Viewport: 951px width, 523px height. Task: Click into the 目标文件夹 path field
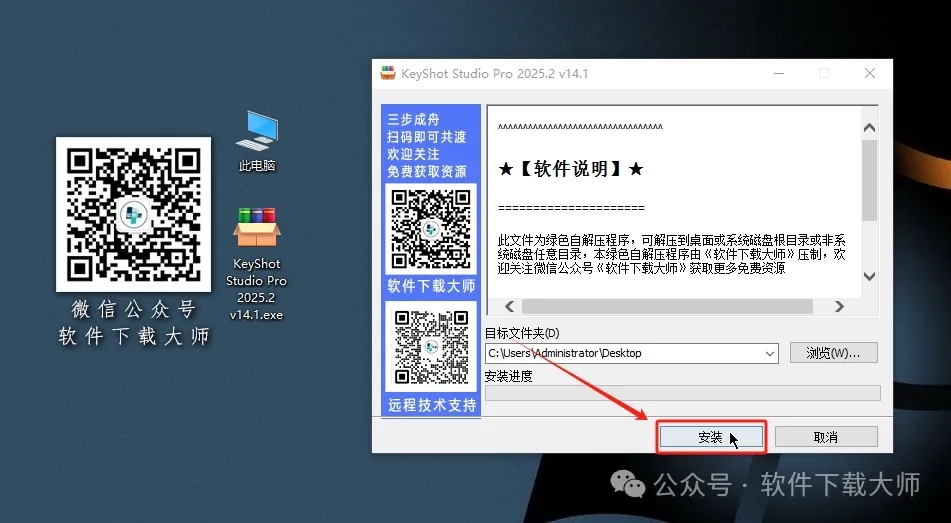tap(631, 354)
